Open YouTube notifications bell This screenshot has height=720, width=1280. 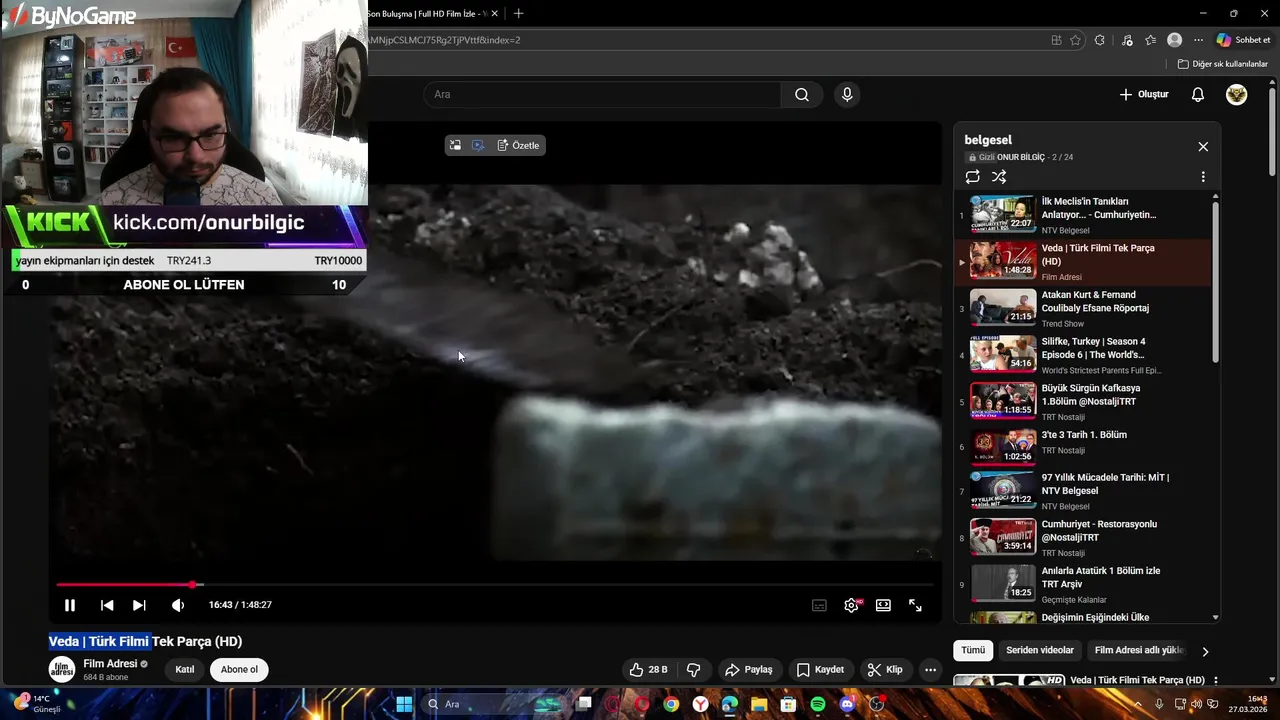pyautogui.click(x=1198, y=94)
